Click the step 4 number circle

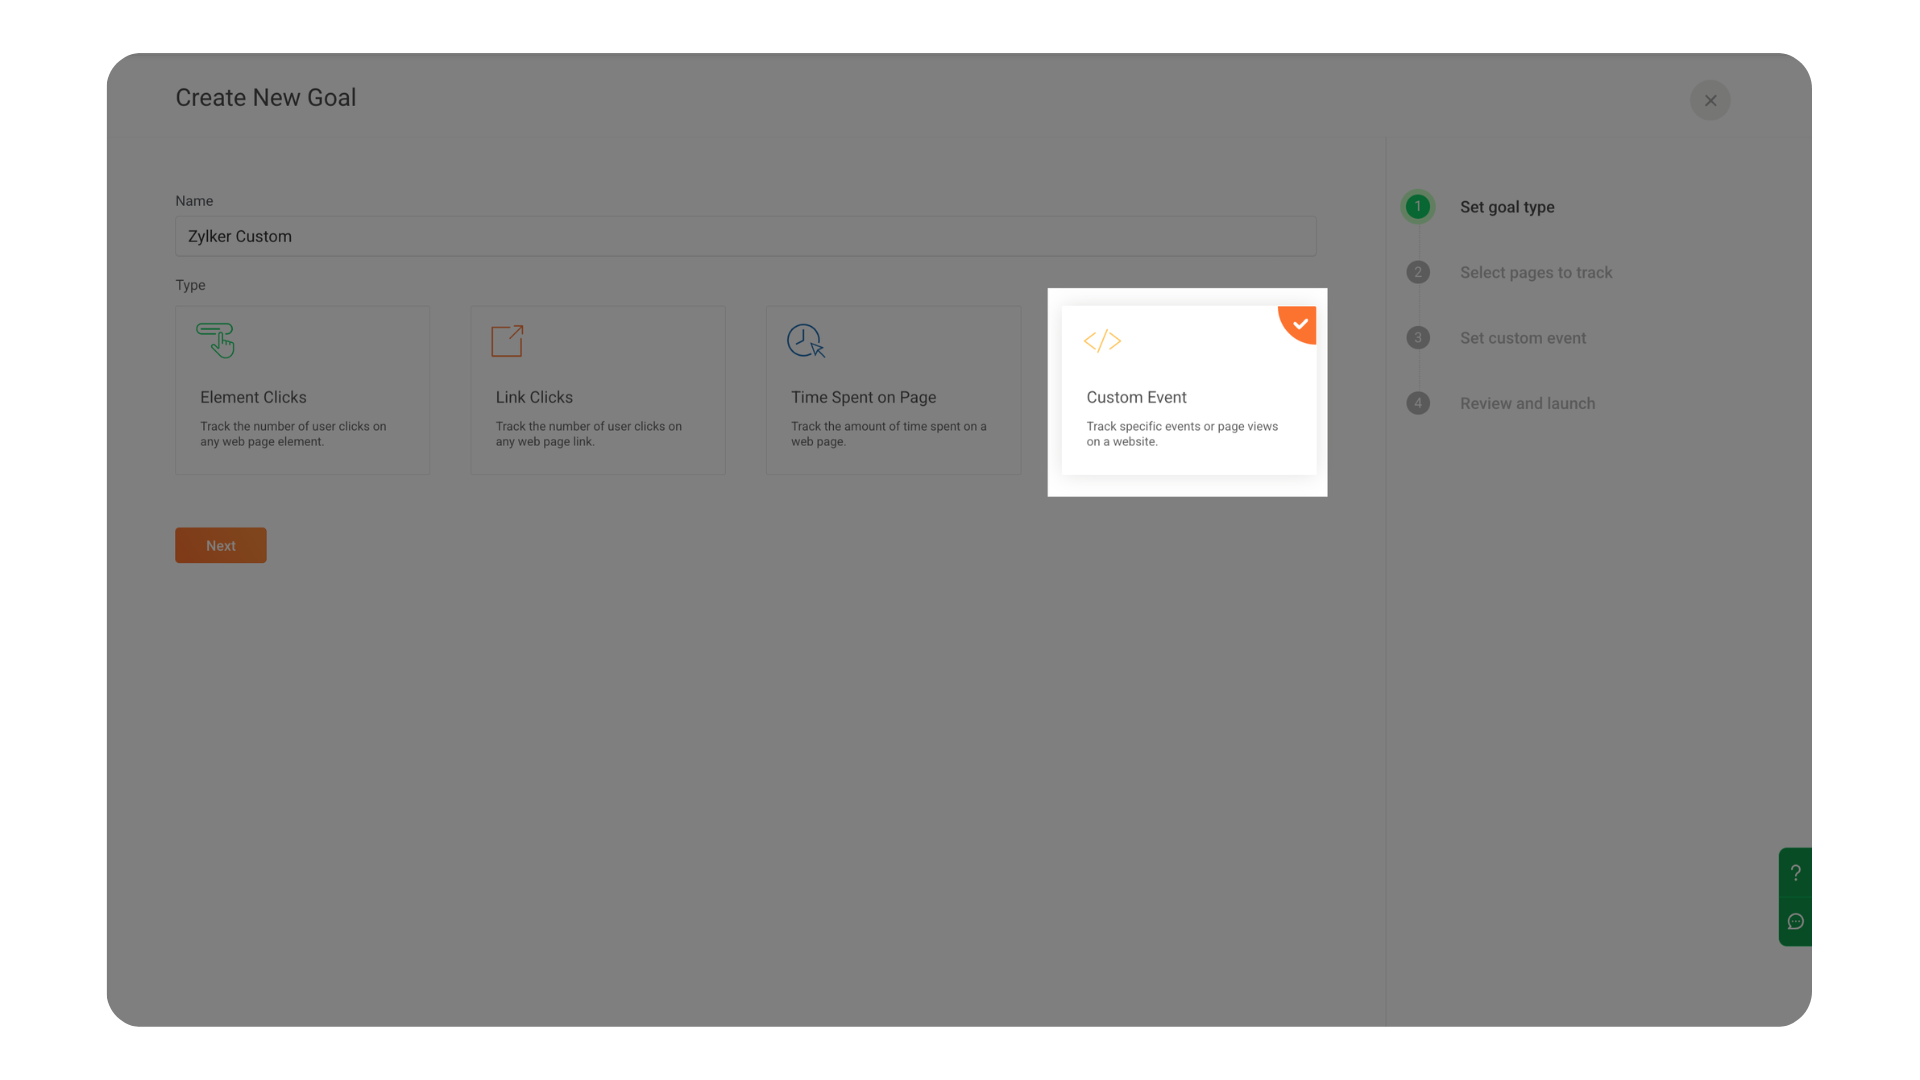coord(1417,403)
